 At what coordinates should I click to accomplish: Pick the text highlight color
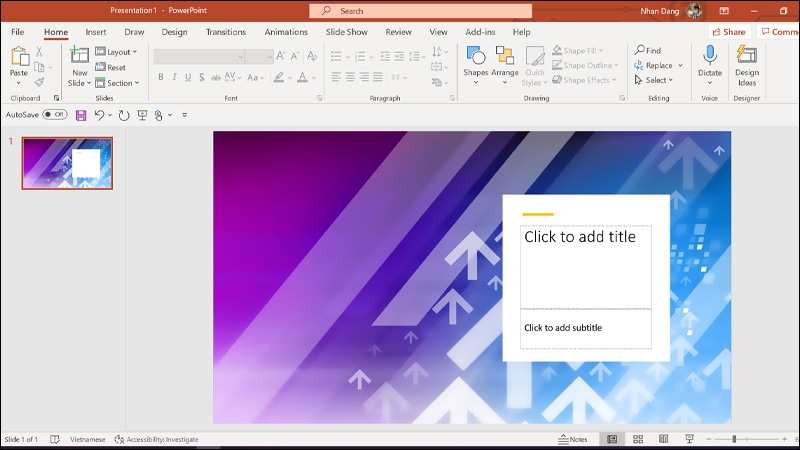279,78
